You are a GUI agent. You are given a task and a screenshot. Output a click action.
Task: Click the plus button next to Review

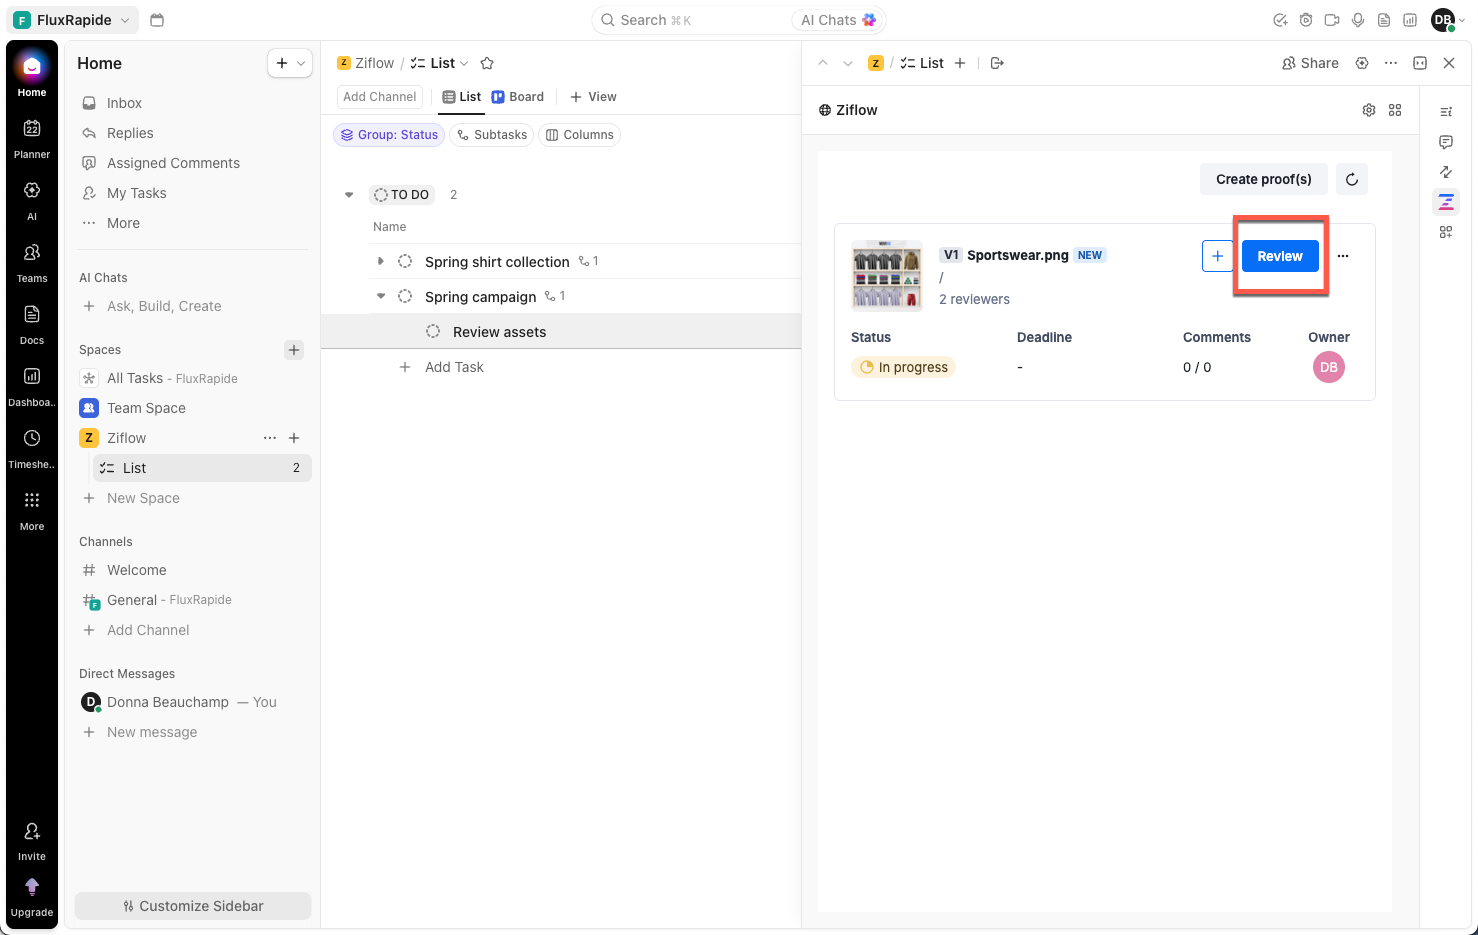[x=1217, y=256]
